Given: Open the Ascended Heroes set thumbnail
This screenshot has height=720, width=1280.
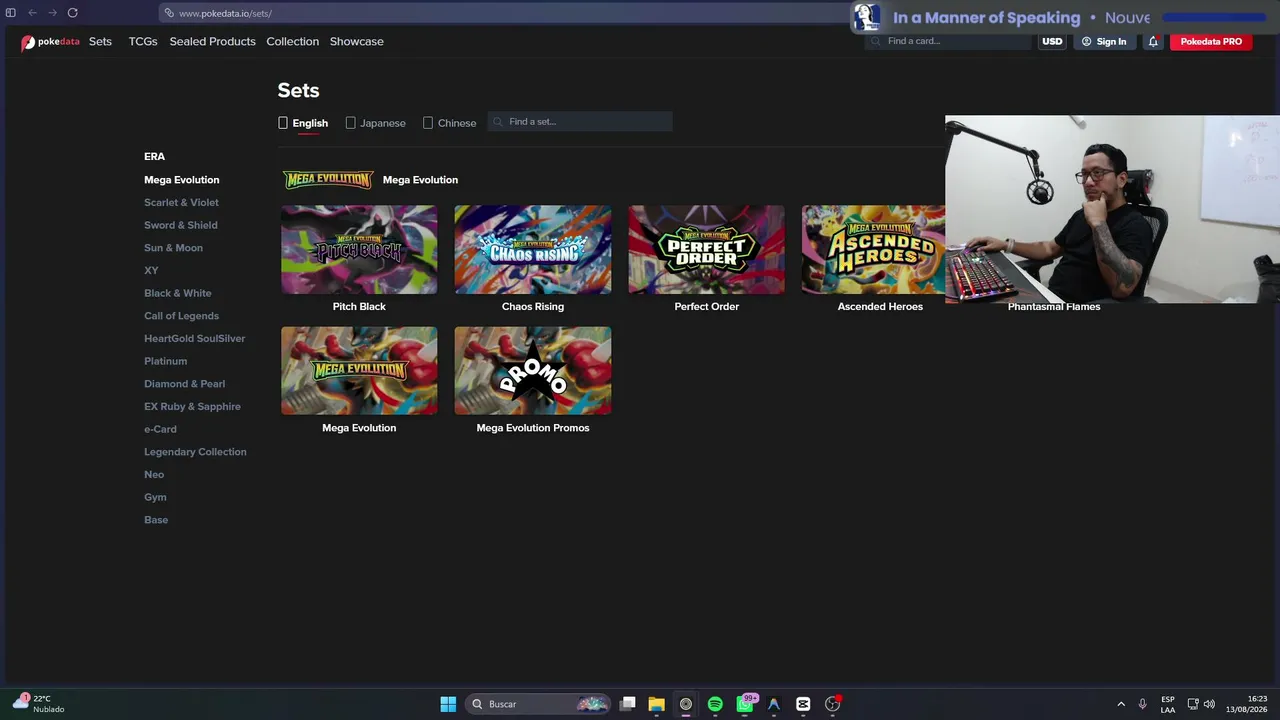Looking at the screenshot, I should [873, 250].
